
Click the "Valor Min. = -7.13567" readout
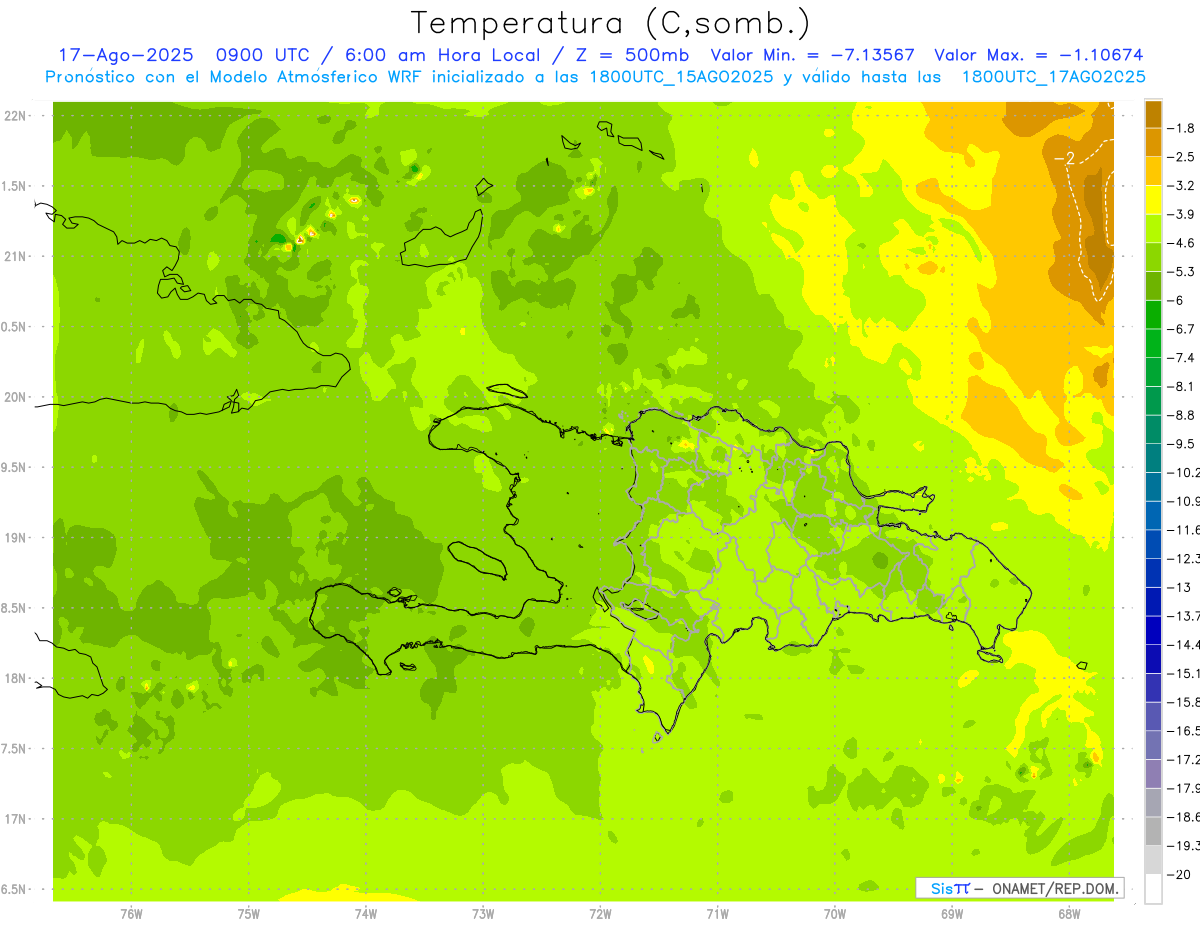pyautogui.click(x=812, y=55)
